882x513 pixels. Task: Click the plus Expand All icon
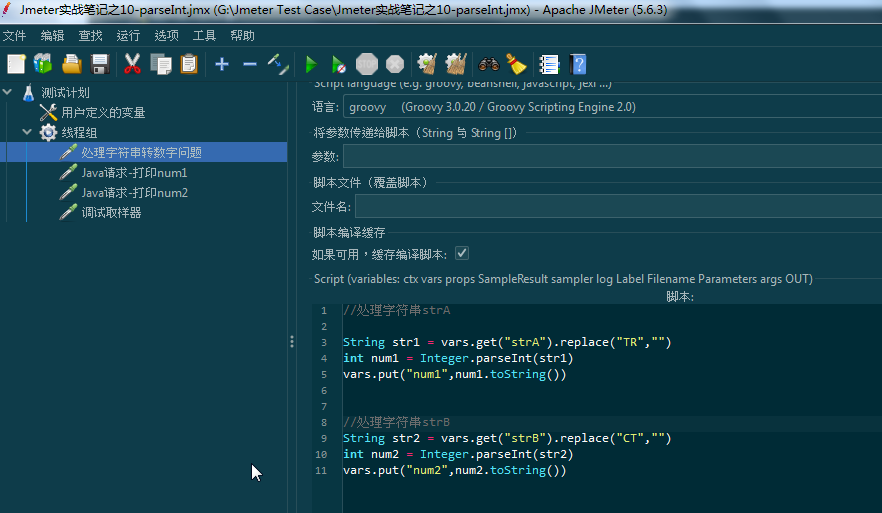(222, 64)
